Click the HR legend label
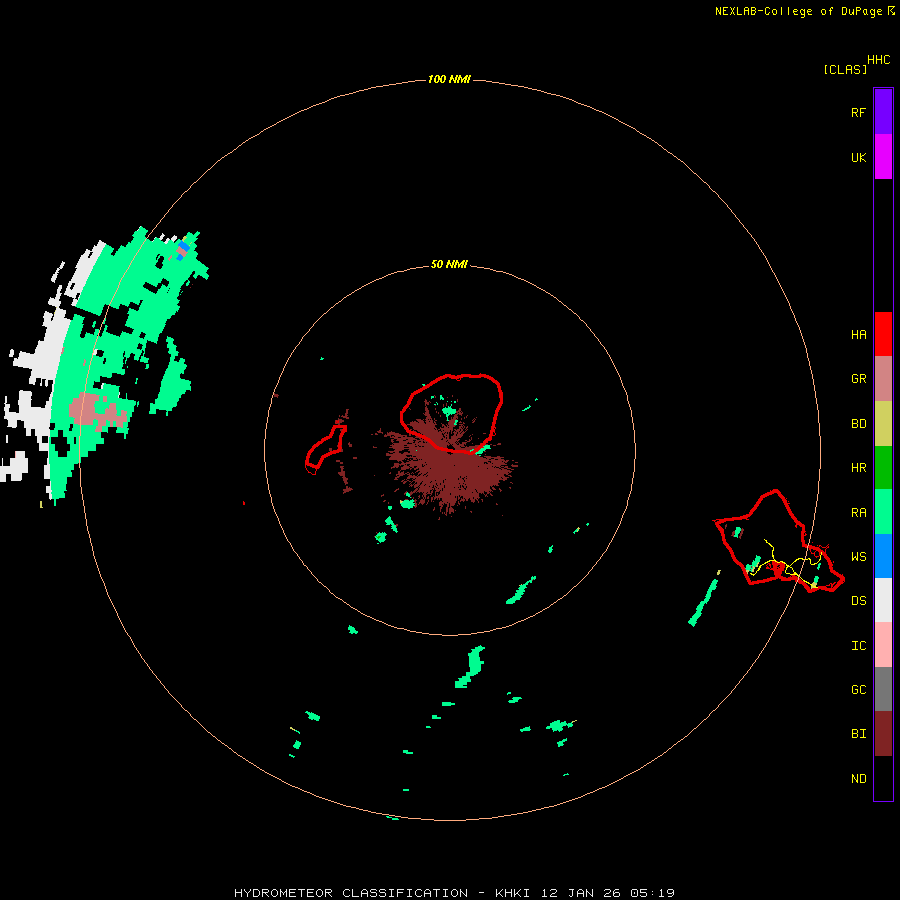Viewport: 900px width, 900px height. [x=858, y=468]
